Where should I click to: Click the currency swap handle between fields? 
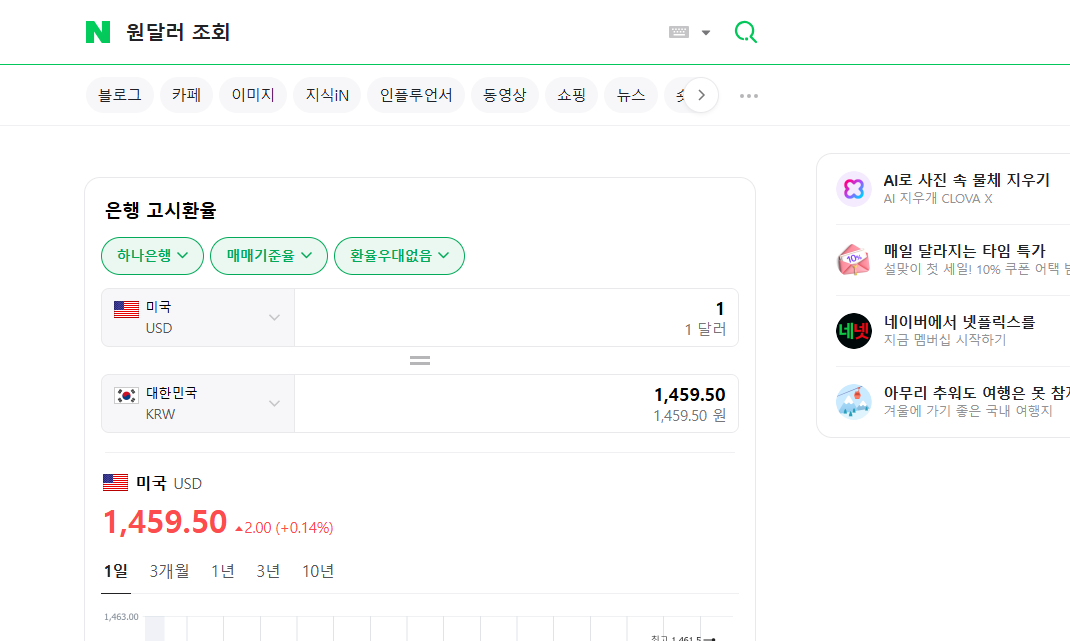coord(419,359)
